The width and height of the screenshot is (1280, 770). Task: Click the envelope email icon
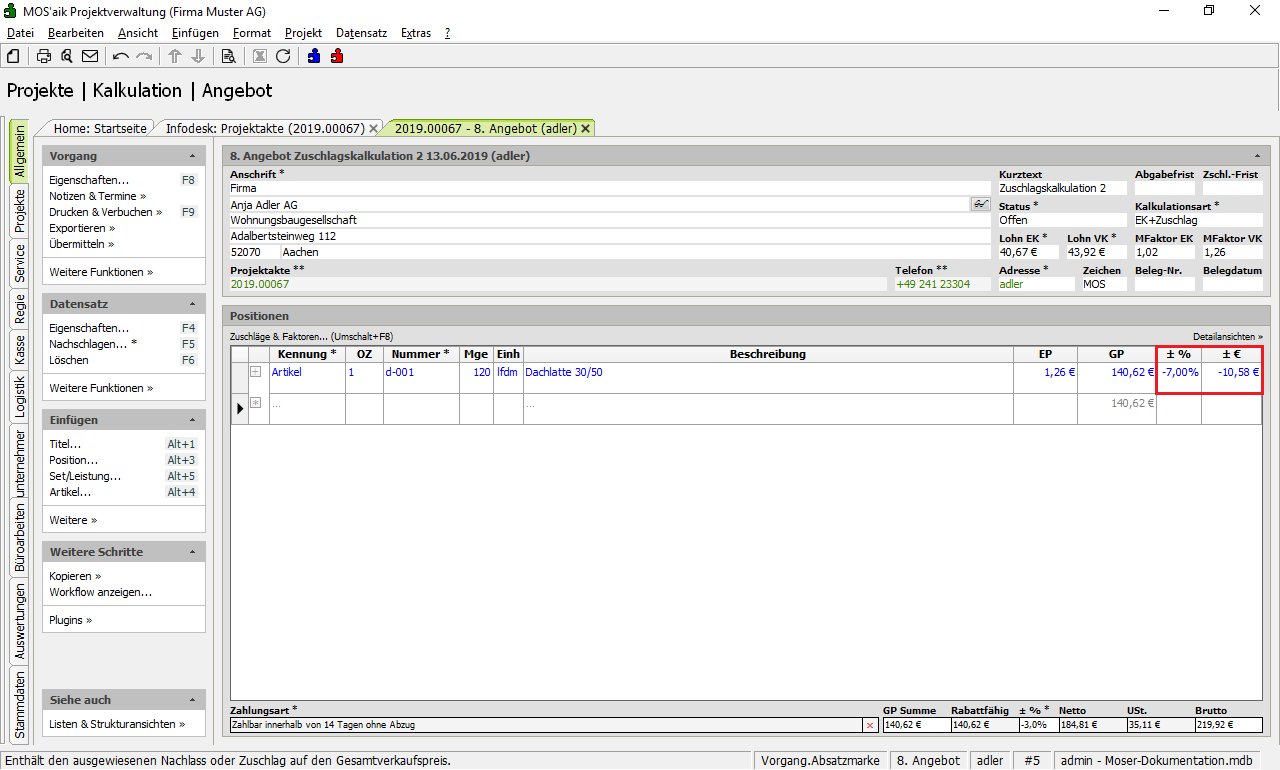(90, 56)
